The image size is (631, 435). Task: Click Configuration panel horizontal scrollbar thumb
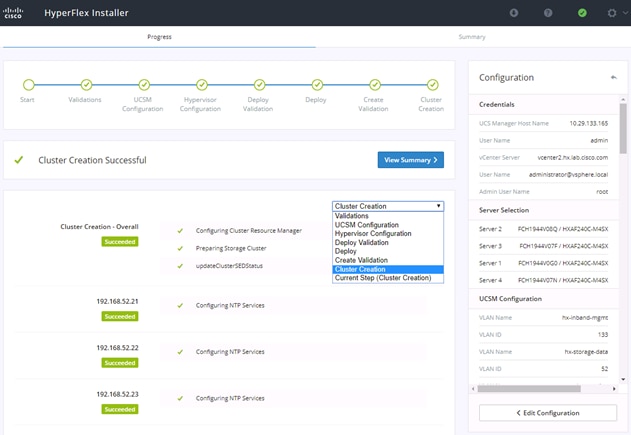[529, 389]
